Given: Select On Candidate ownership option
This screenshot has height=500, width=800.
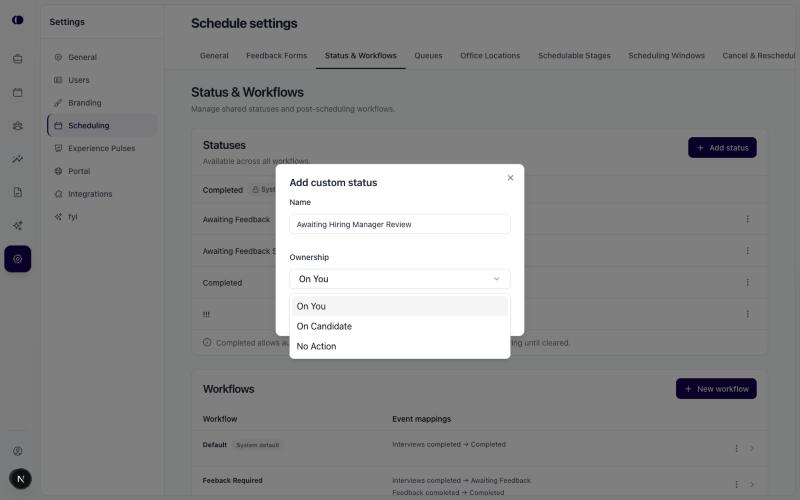Looking at the screenshot, I should point(399,326).
